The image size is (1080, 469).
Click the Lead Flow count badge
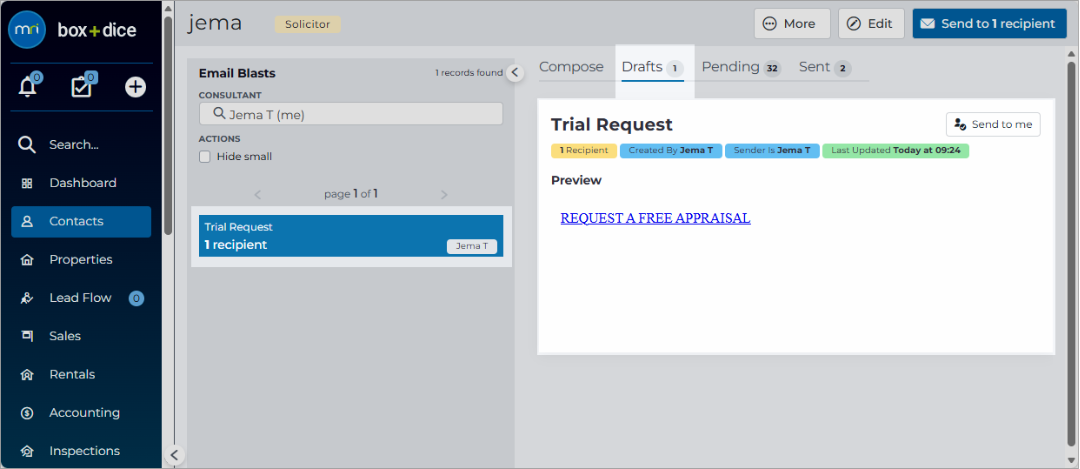136,298
